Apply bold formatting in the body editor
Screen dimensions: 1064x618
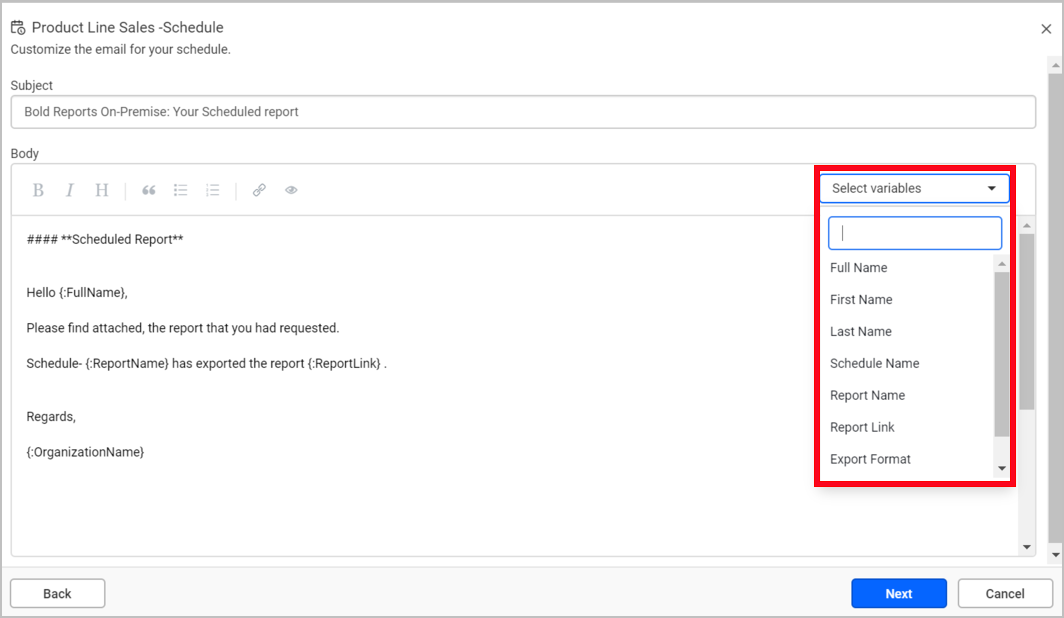(38, 190)
